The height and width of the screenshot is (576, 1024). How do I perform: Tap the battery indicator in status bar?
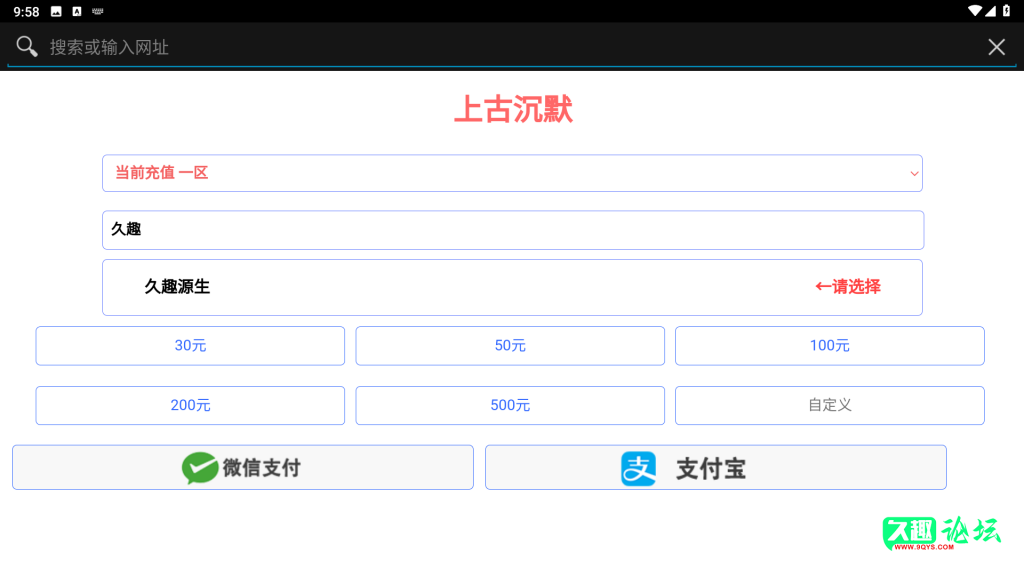point(1008,11)
